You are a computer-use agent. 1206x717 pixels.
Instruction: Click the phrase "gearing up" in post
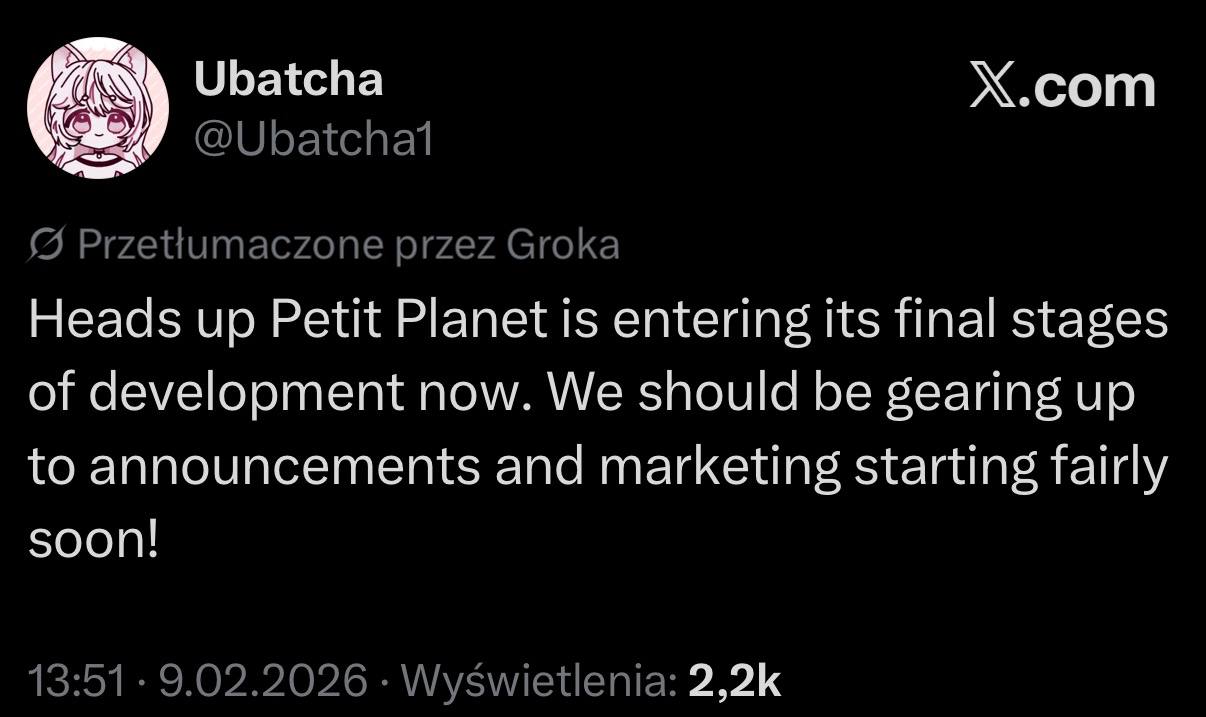[x=1010, y=394]
